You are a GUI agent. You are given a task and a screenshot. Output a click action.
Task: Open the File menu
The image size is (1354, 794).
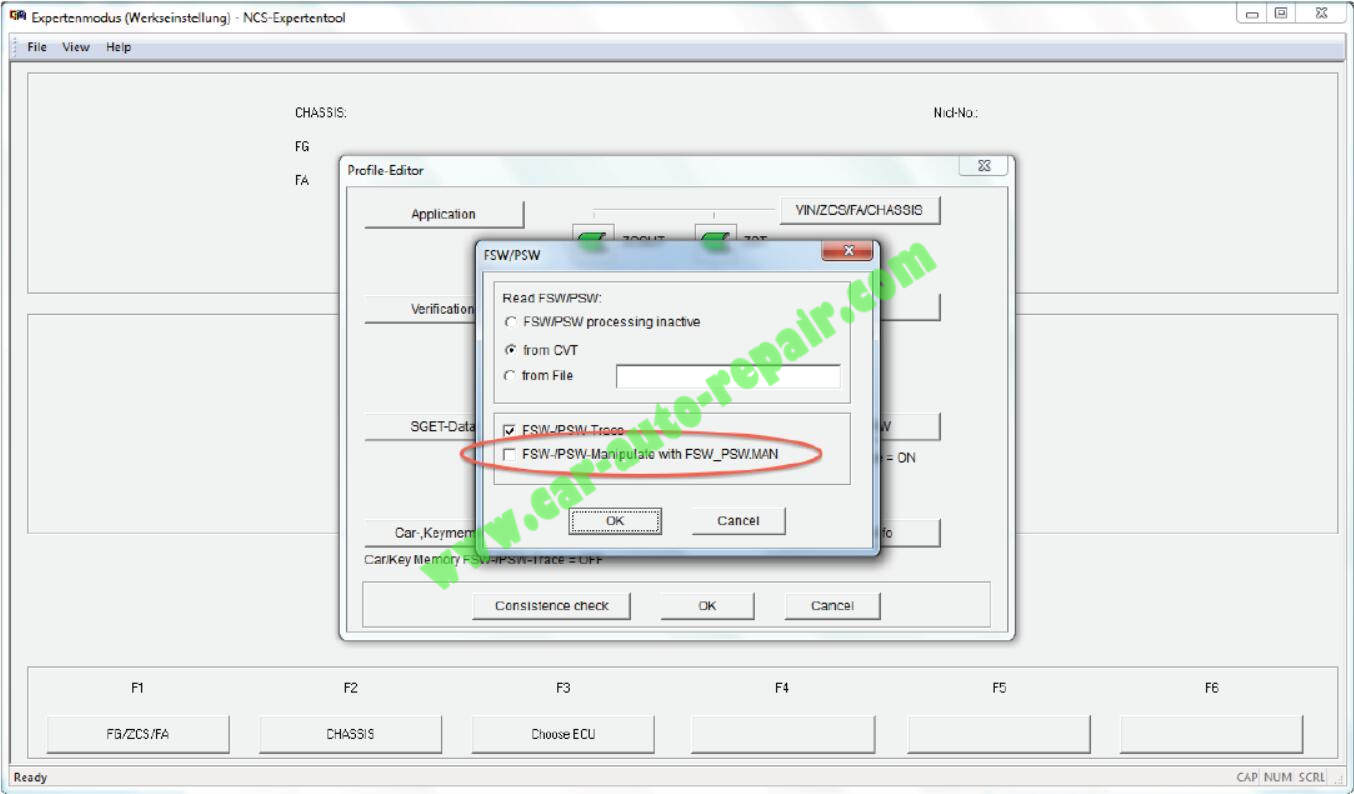pos(37,47)
